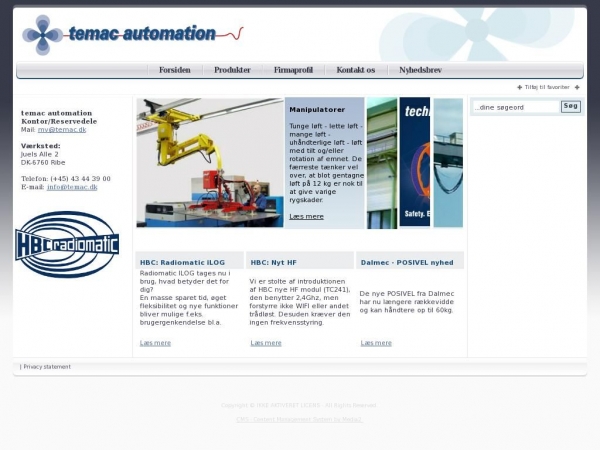Open the Forsiden menu item
Image resolution: width=600 pixels, height=450 pixels.
[174, 70]
